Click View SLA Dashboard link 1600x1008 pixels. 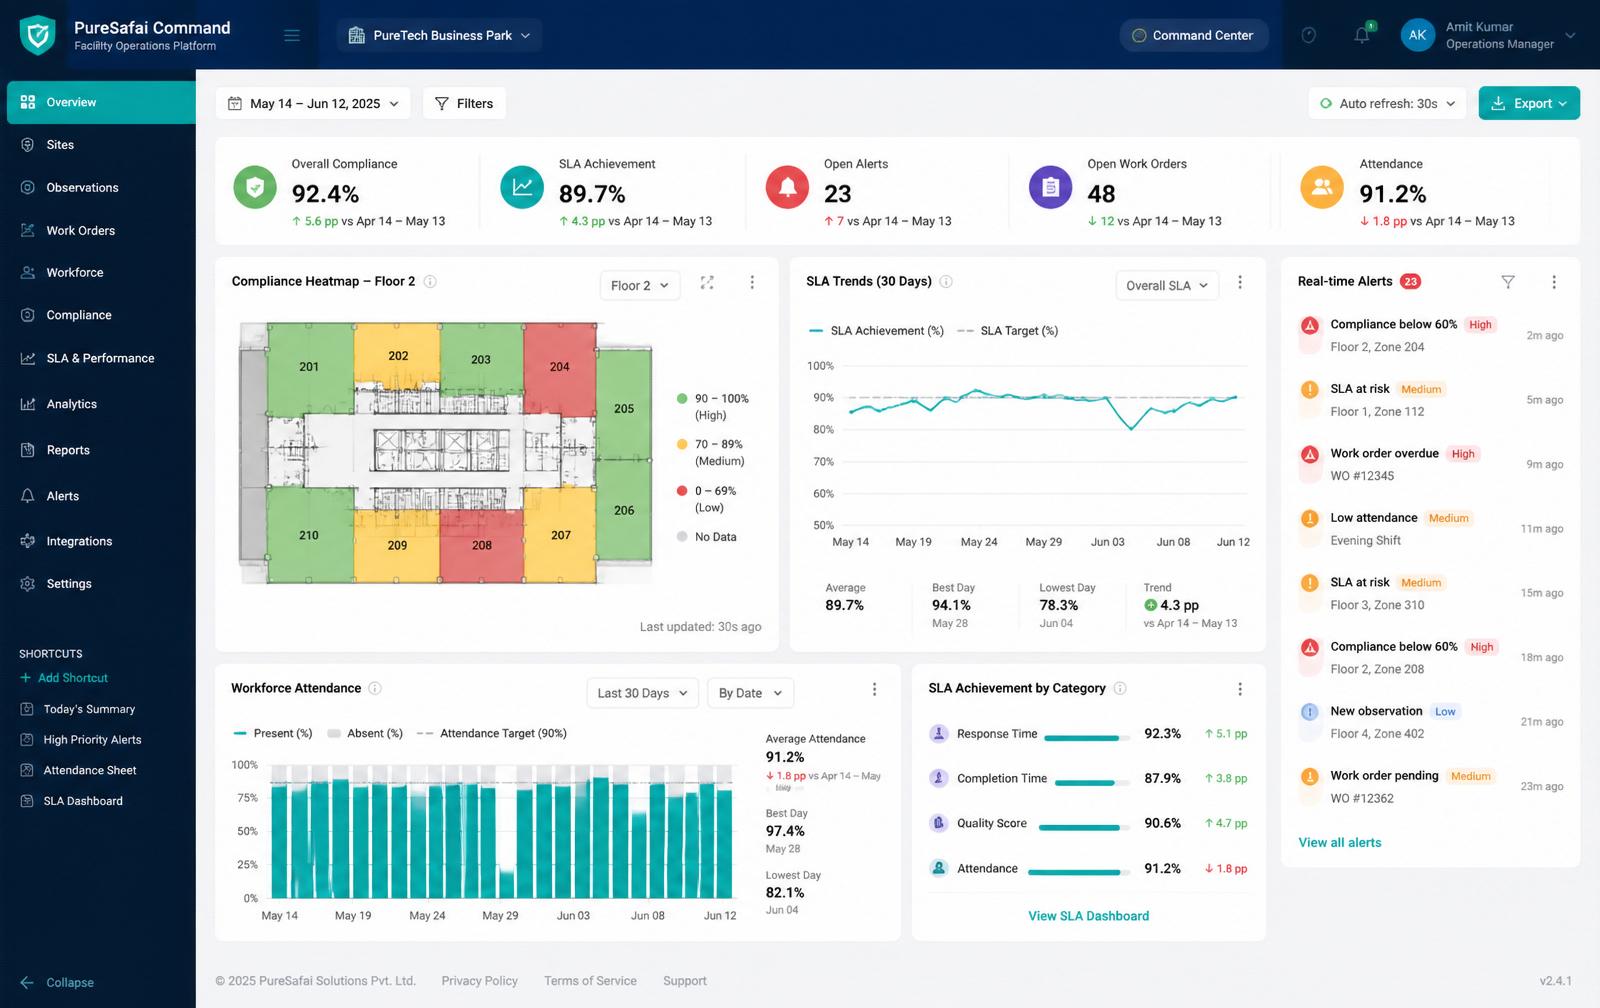1088,916
